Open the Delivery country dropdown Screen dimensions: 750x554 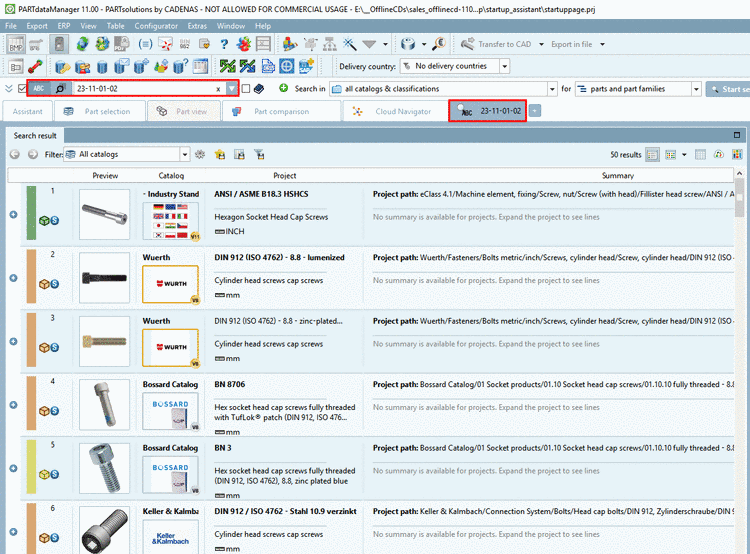click(505, 66)
